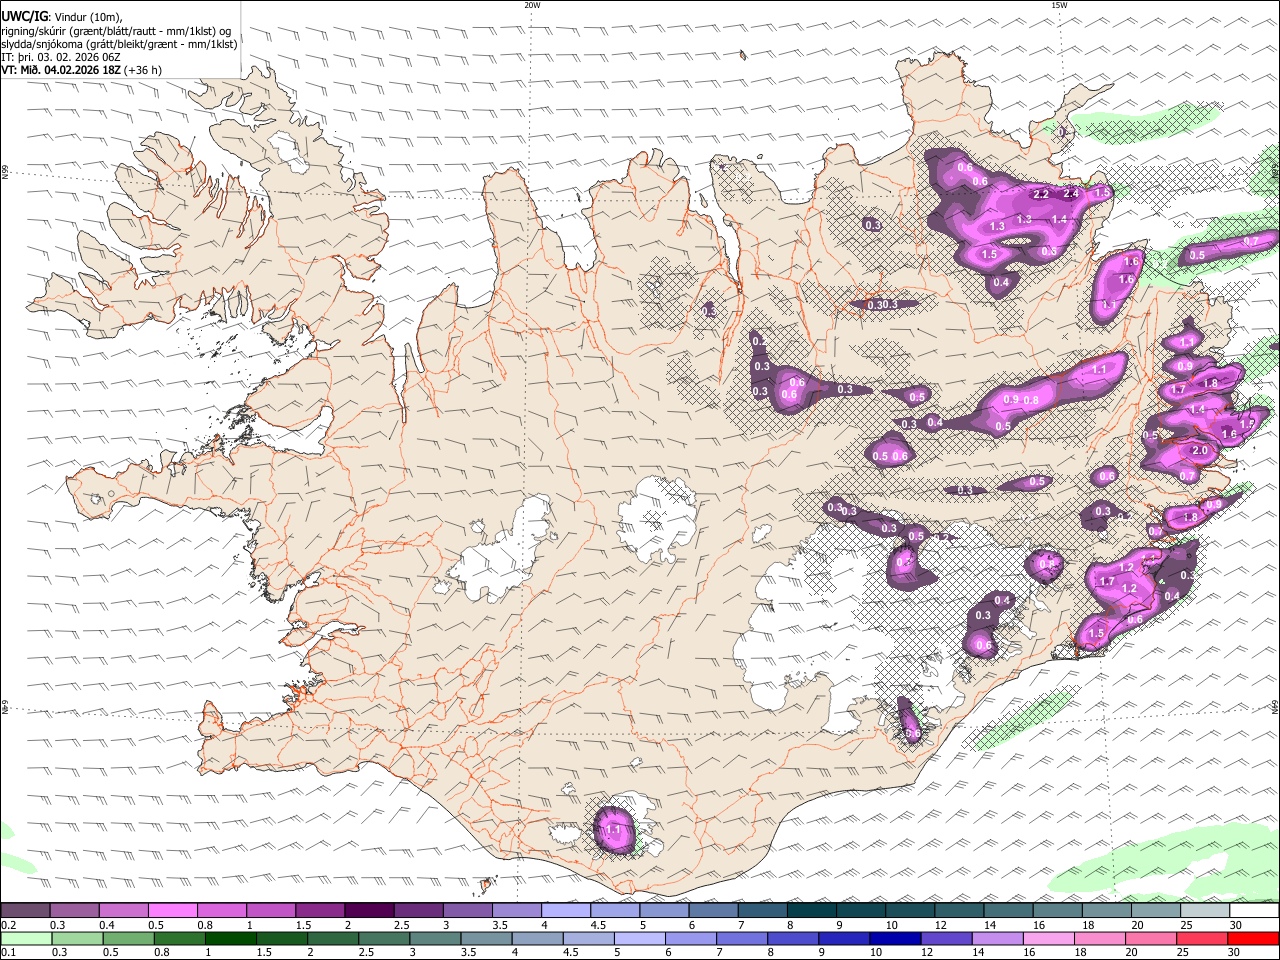Click the 2.0 snowfall value label

point(1201,451)
